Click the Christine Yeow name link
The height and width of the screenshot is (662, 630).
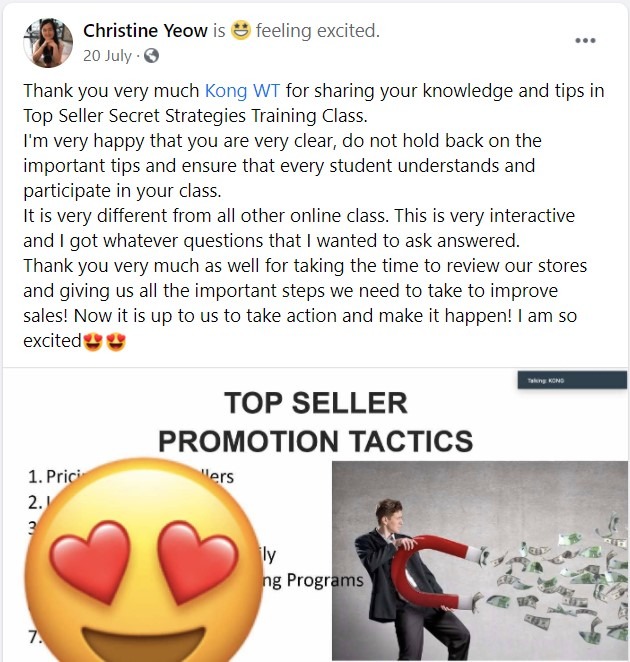145,31
